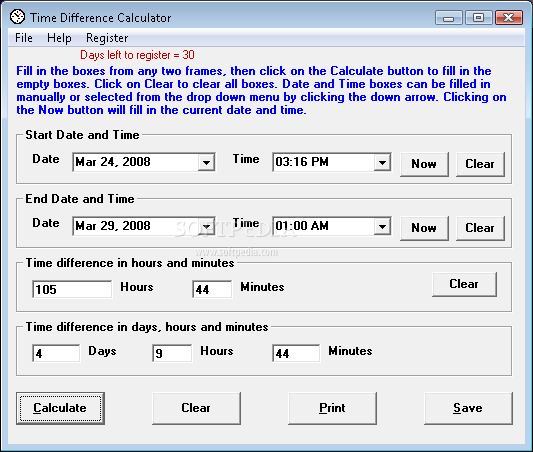The width and height of the screenshot is (533, 452).
Task: Click the 'Days left to register = 30' text
Action: coord(137,55)
